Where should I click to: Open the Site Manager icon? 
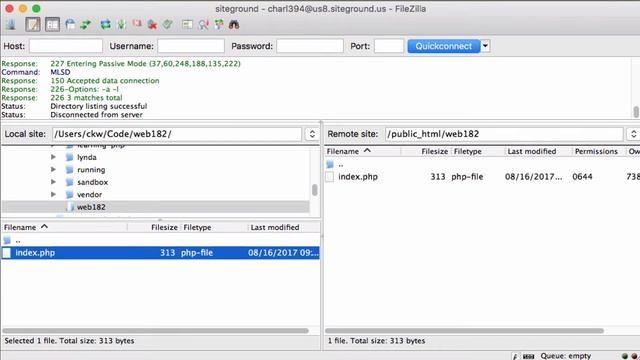coord(11,24)
